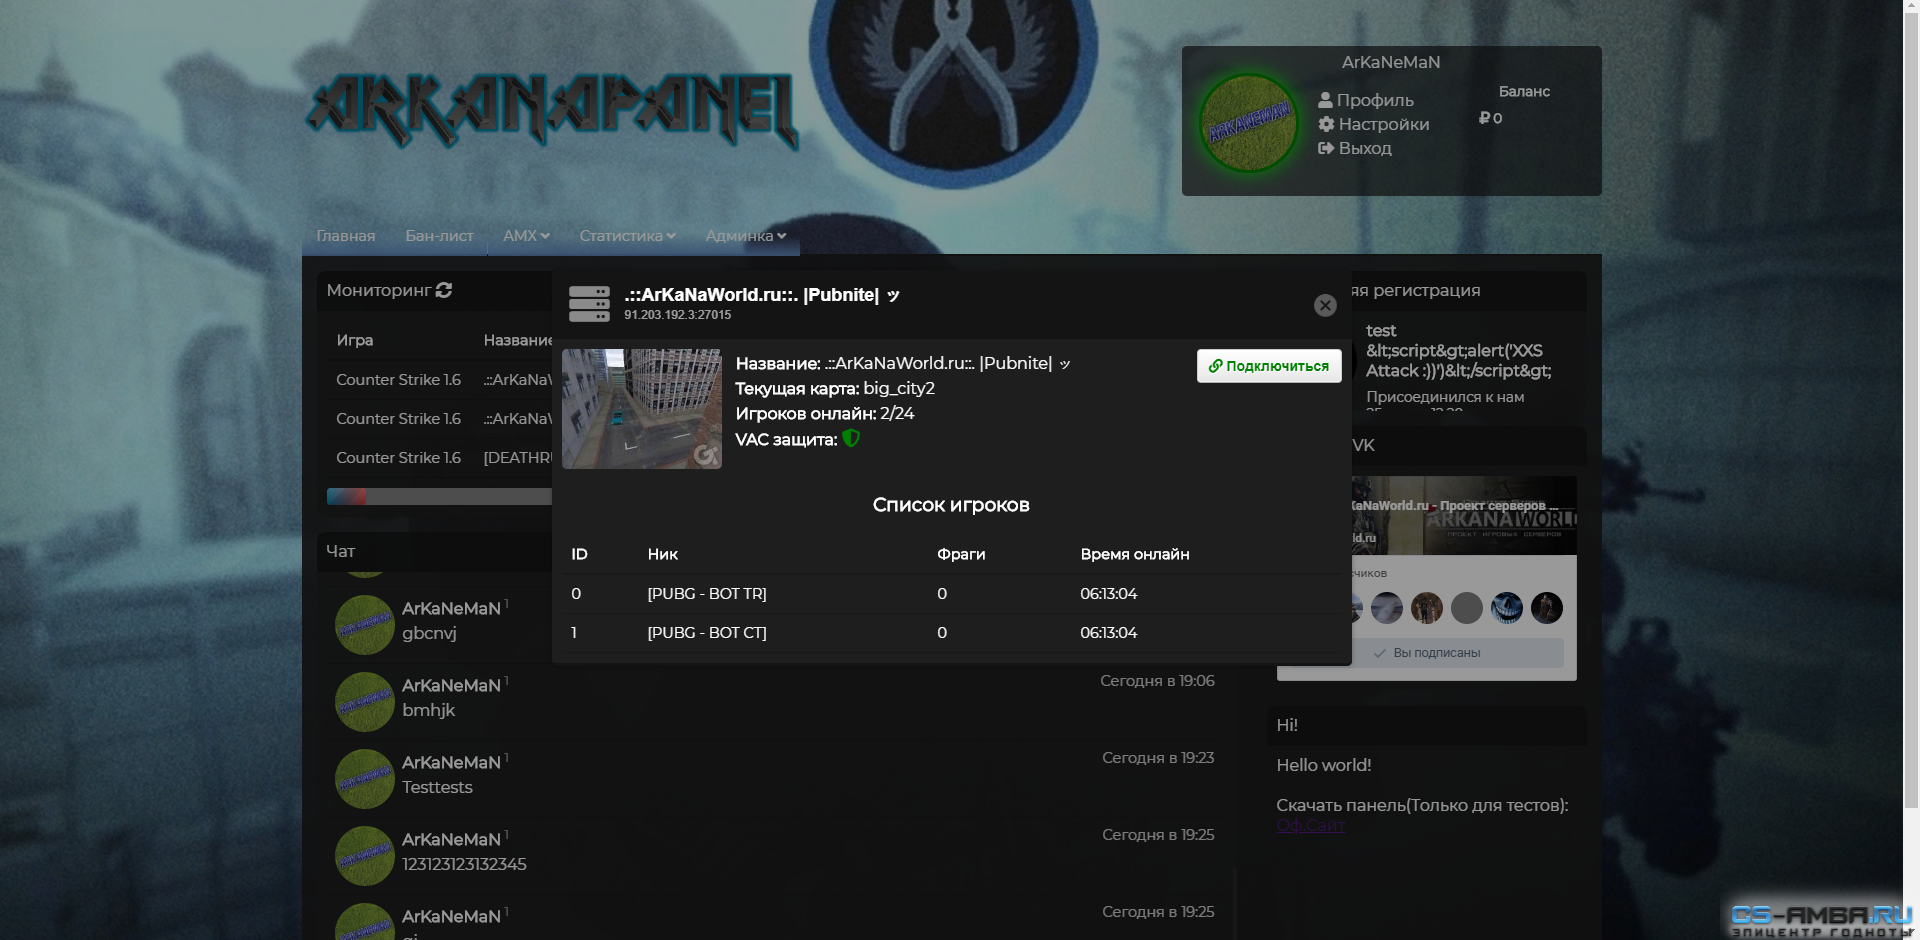Refresh the Мониторинг server list
Screen dimensions: 1920x940
point(444,290)
